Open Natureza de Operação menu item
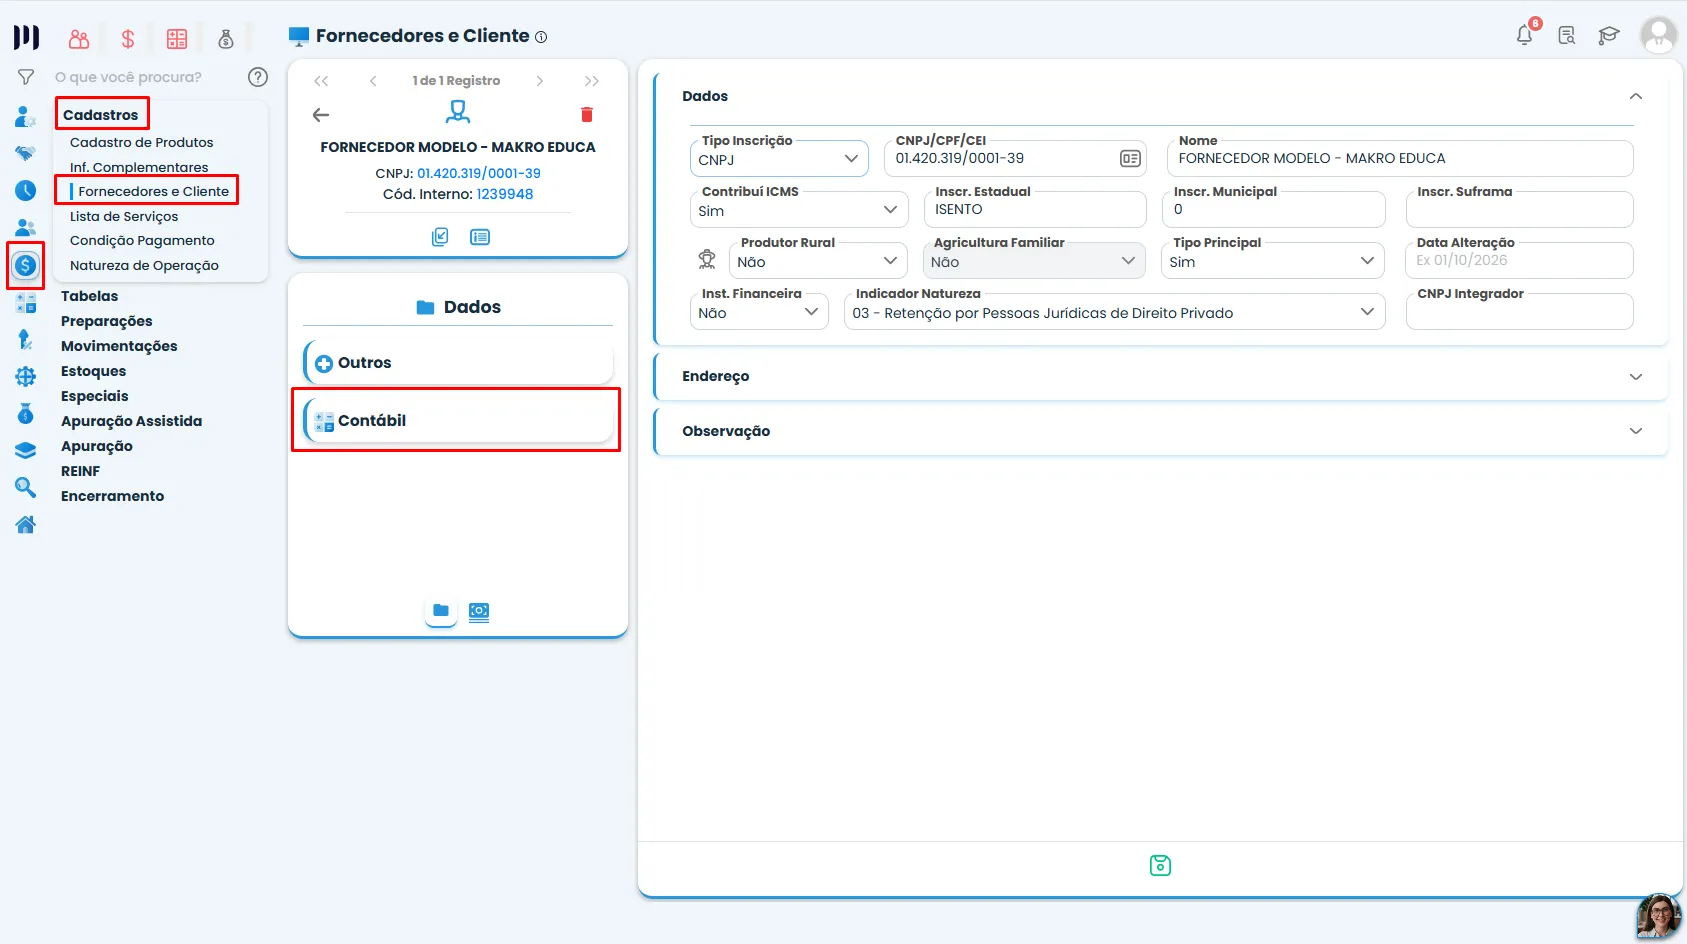Image resolution: width=1687 pixels, height=944 pixels. coord(144,265)
